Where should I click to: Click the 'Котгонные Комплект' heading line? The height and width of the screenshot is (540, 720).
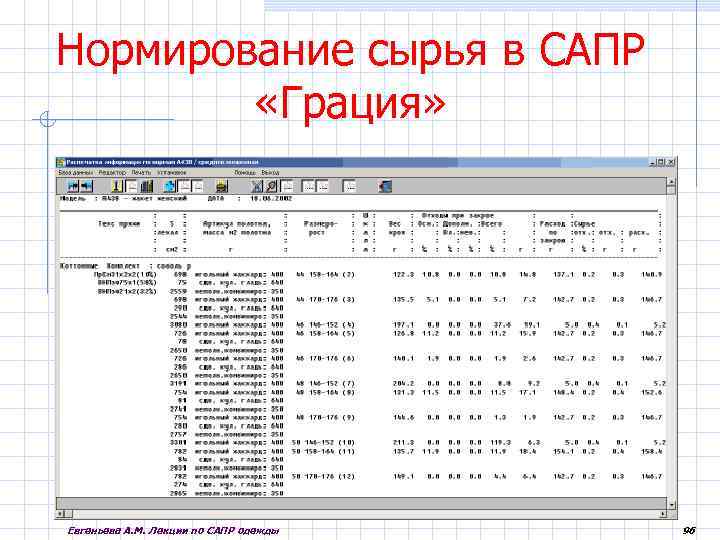tap(125, 266)
